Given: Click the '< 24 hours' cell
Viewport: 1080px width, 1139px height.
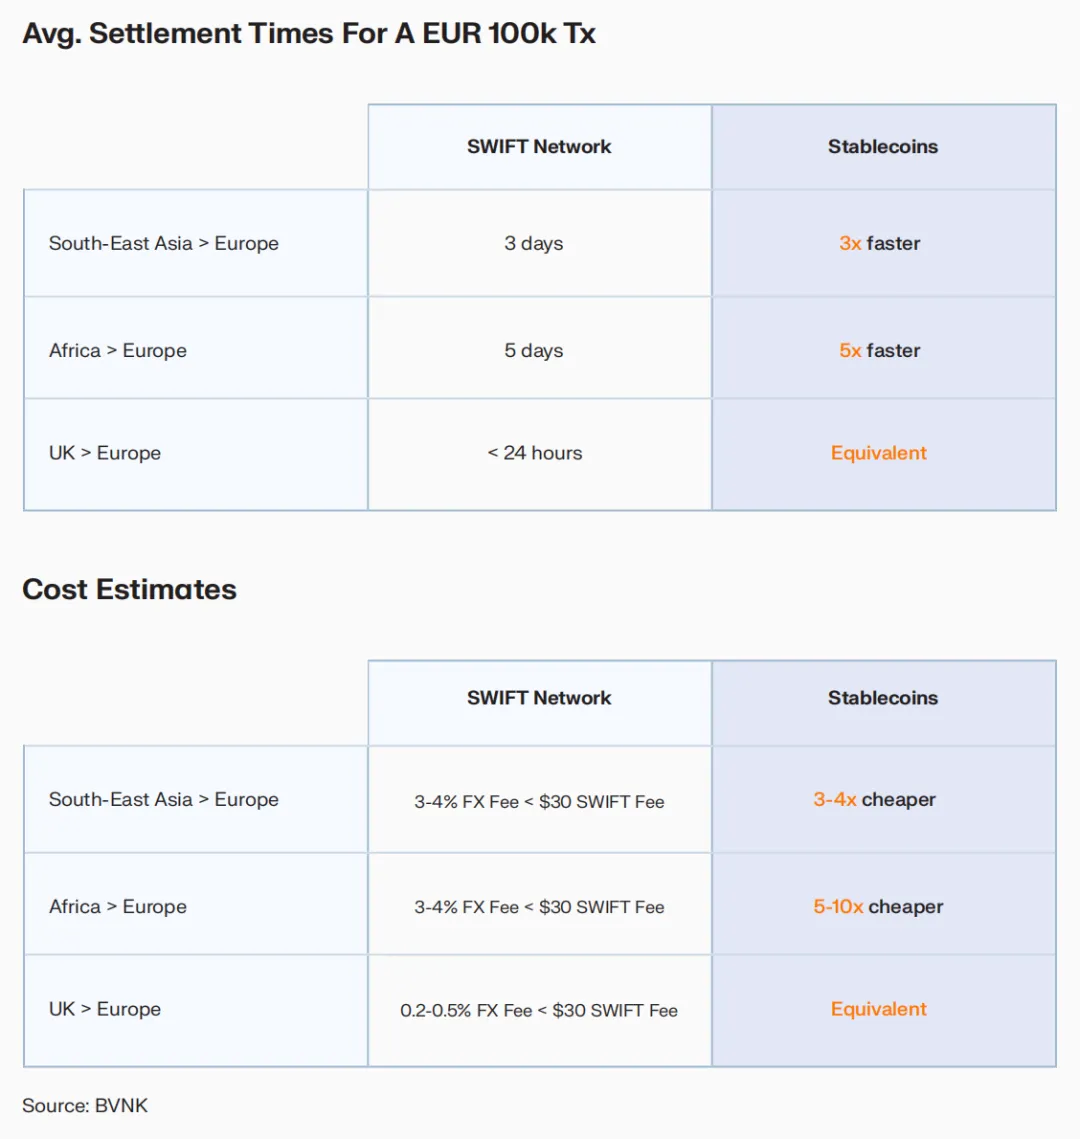Looking at the screenshot, I should pyautogui.click(x=535, y=453).
